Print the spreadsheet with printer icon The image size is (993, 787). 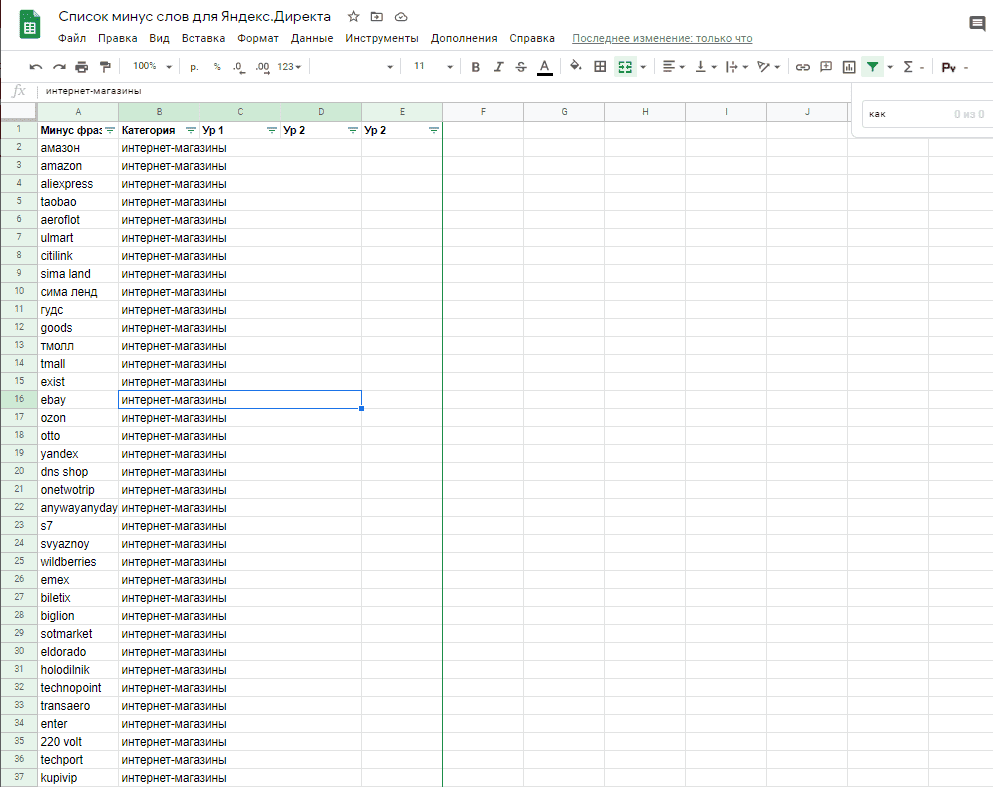pyautogui.click(x=82, y=66)
